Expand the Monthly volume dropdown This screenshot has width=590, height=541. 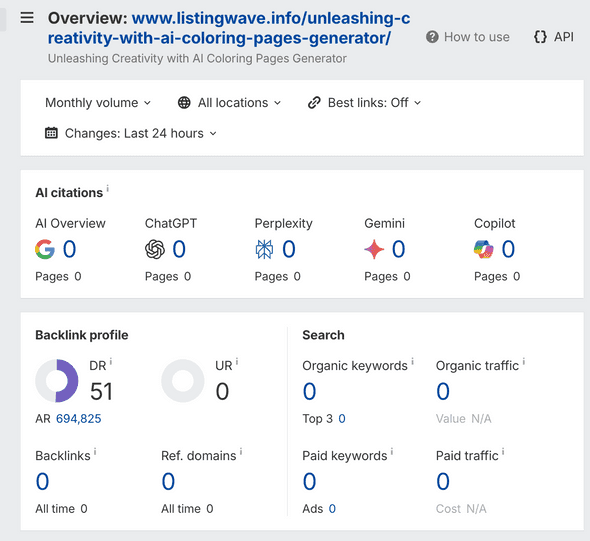point(98,103)
